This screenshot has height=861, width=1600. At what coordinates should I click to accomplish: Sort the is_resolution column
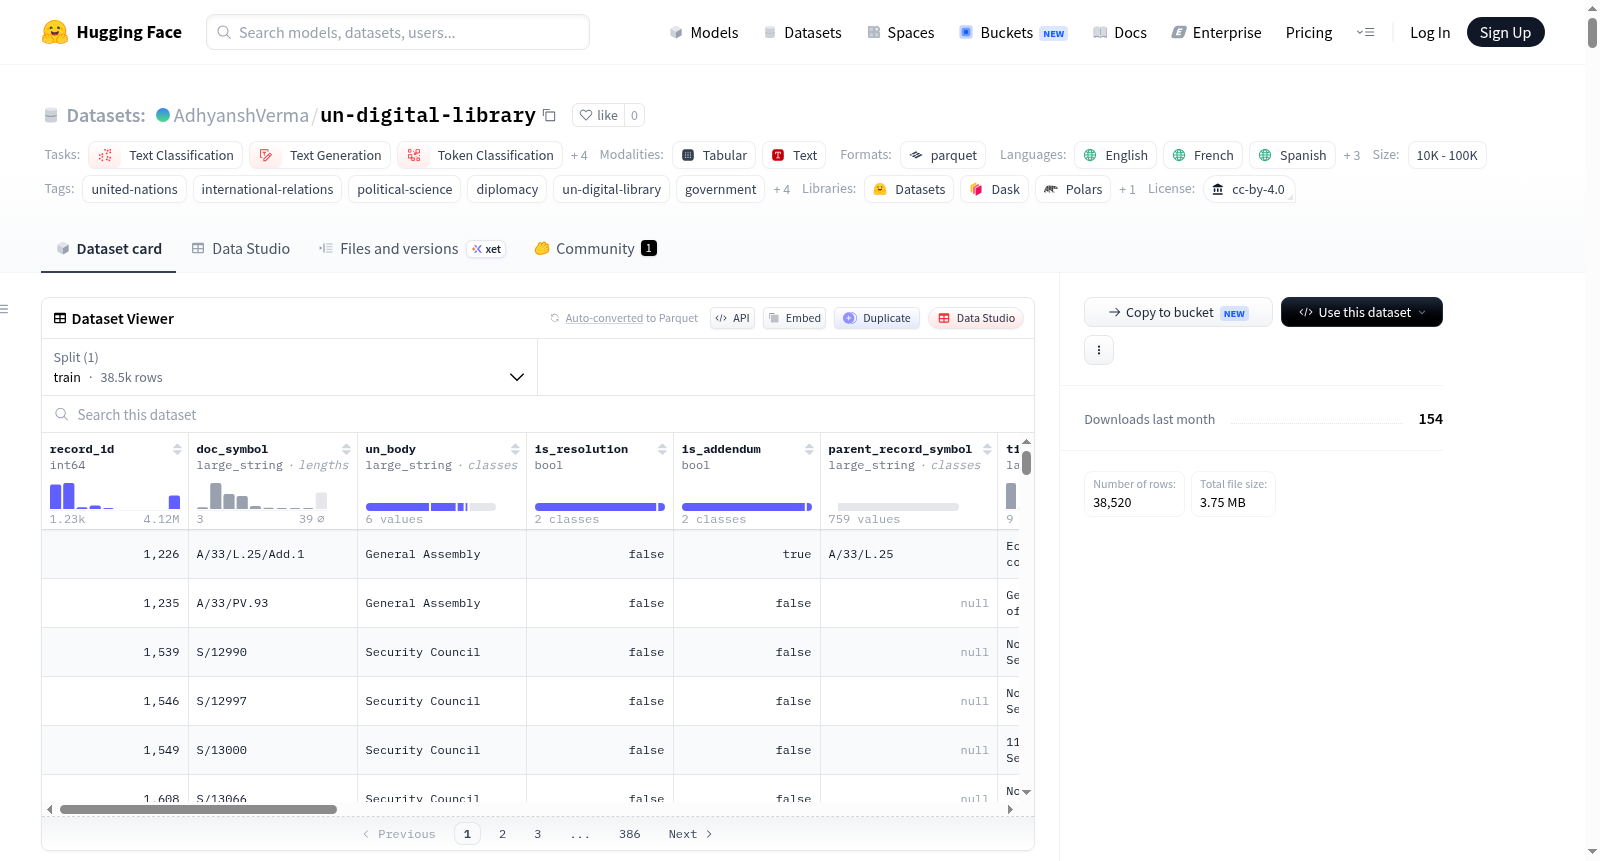coord(662,450)
